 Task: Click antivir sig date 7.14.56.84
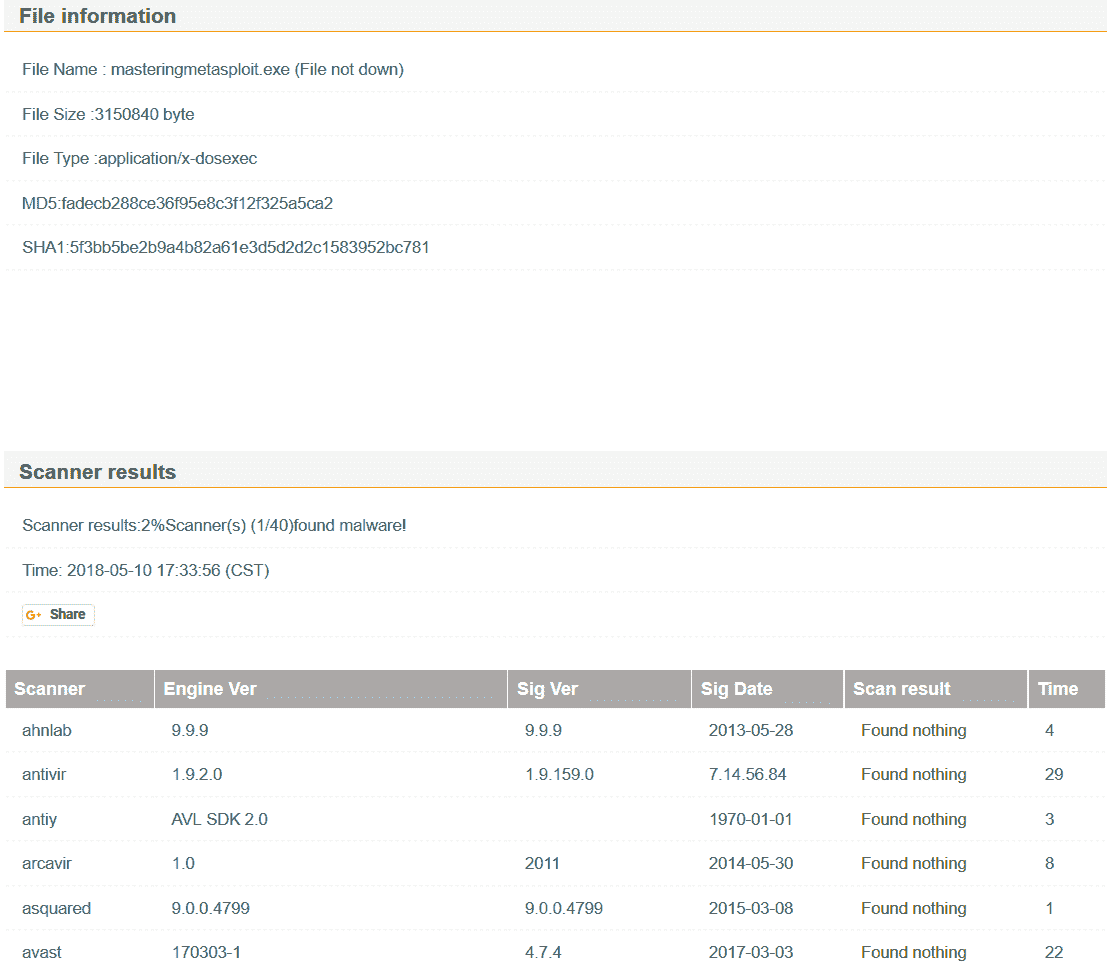tap(748, 774)
